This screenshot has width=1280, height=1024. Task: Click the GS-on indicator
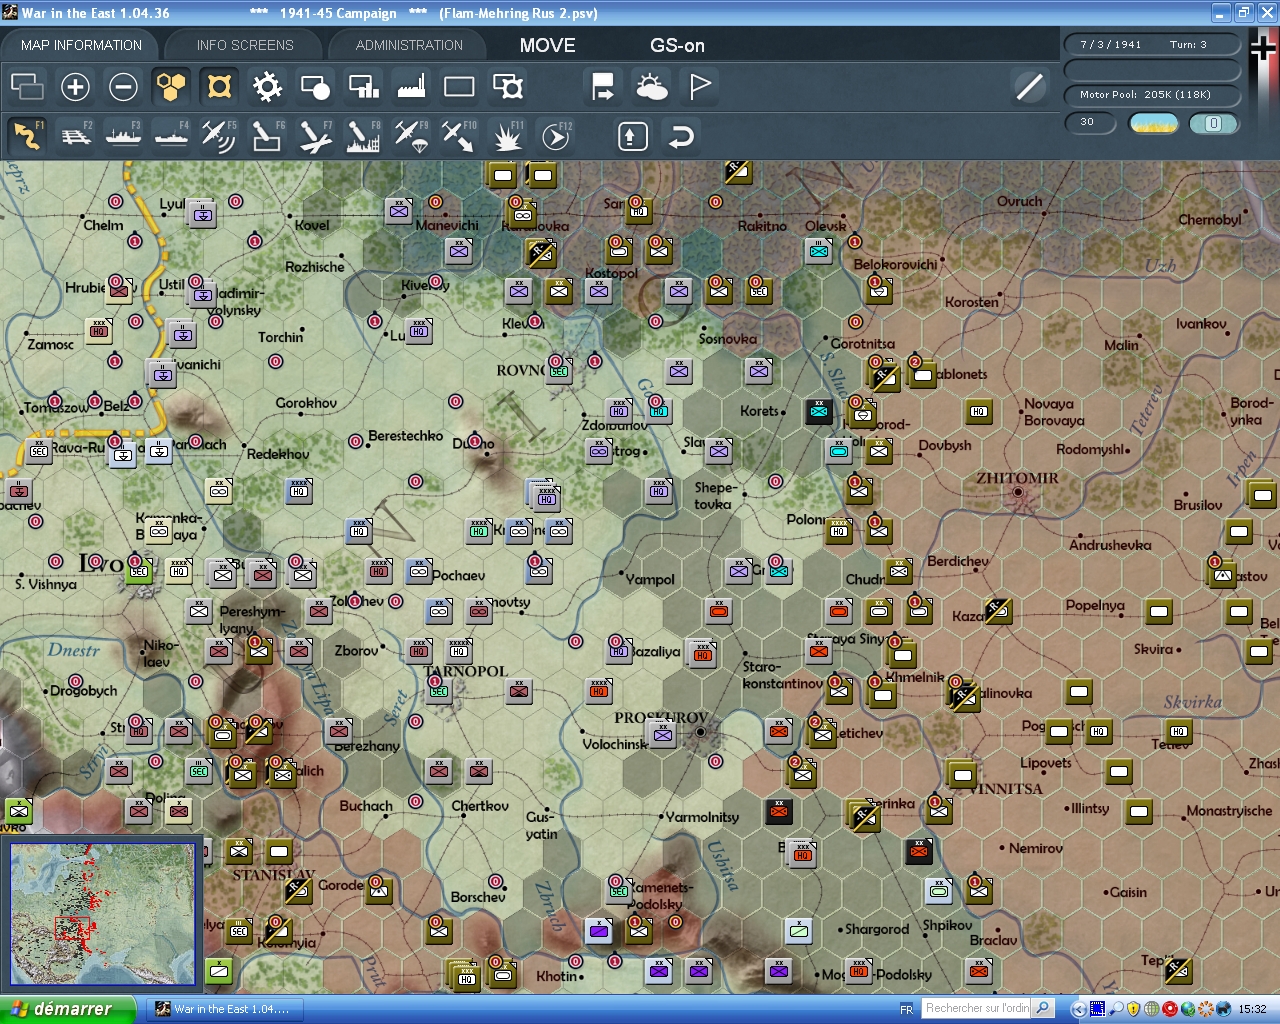[x=677, y=45]
